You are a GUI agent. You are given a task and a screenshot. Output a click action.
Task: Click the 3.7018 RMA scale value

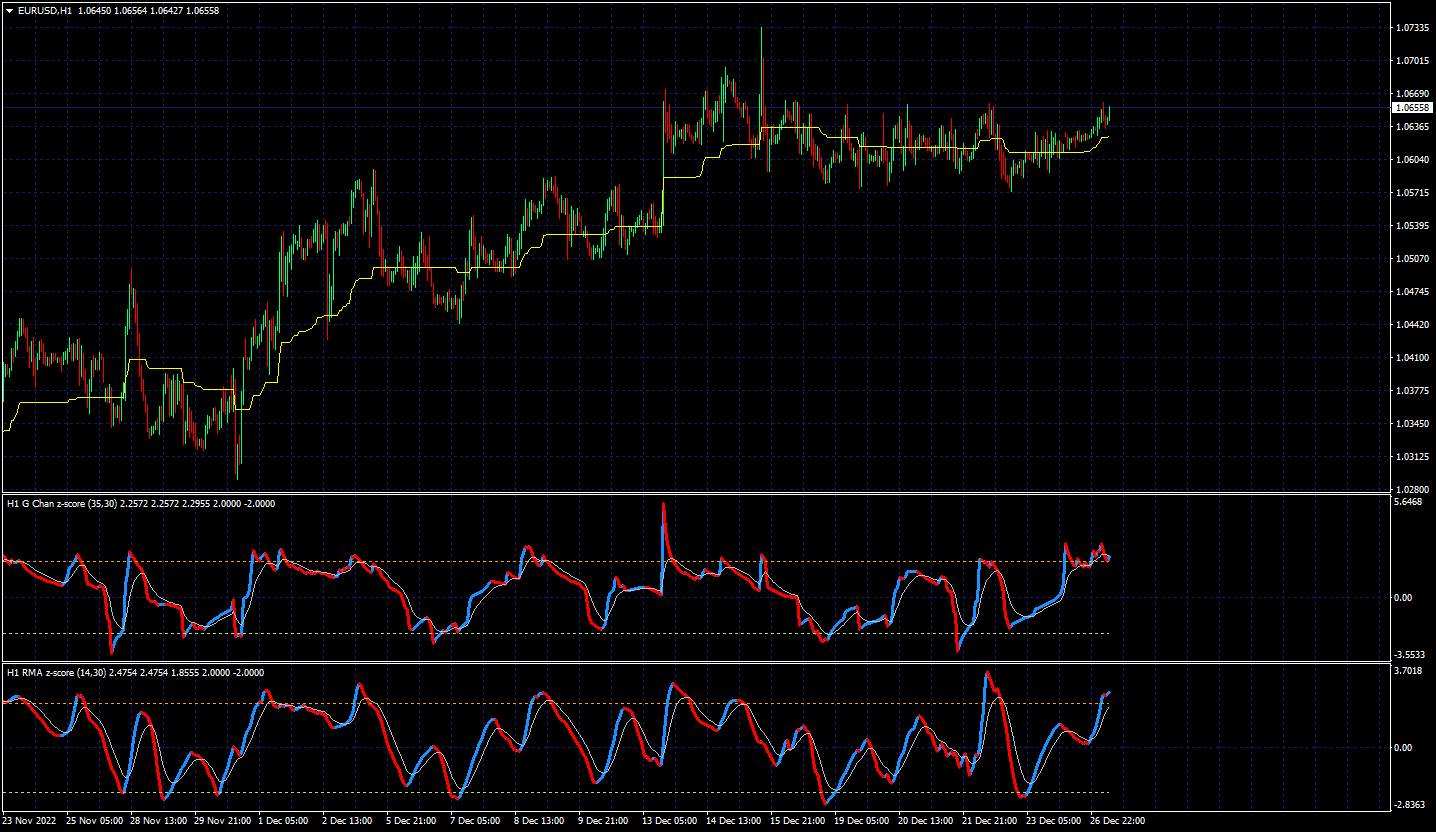pos(1408,671)
